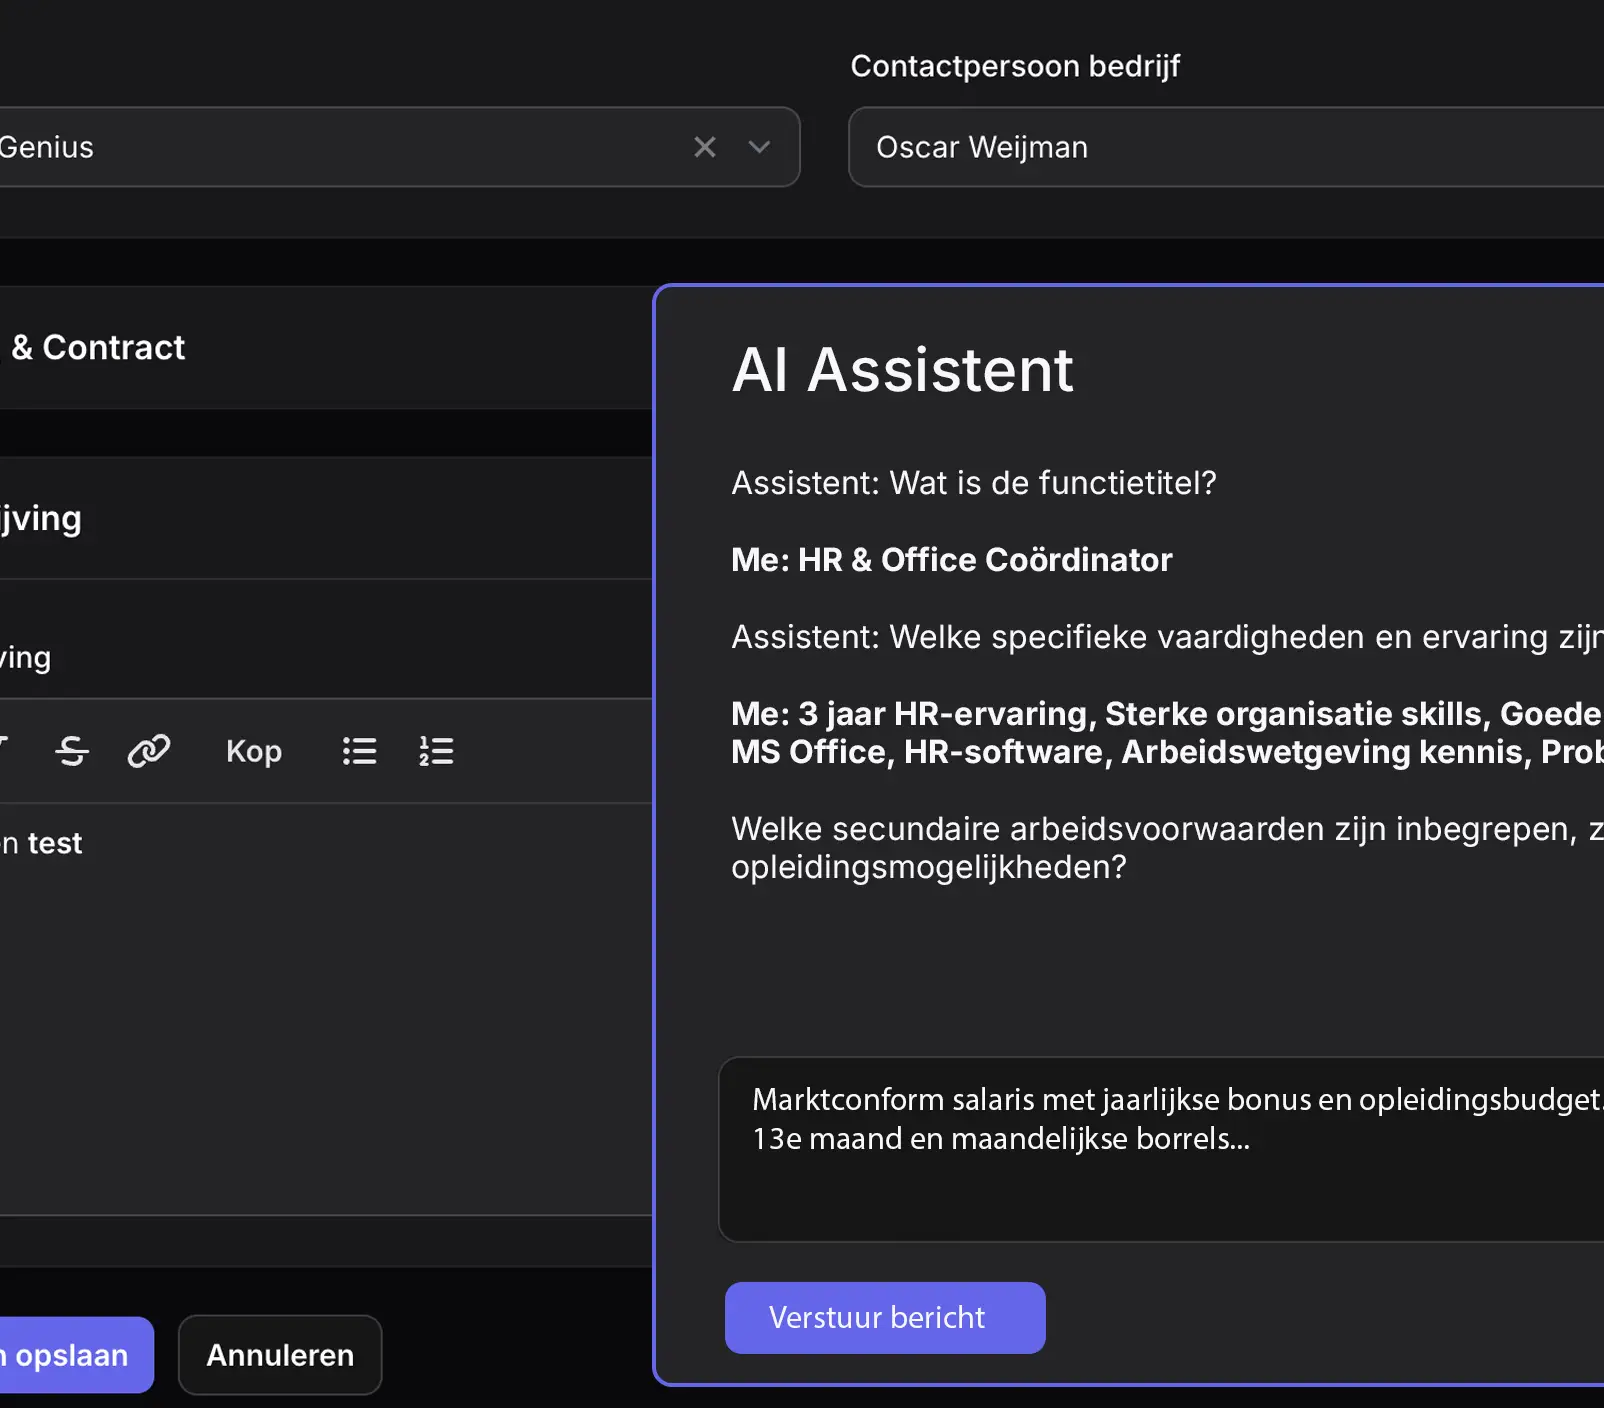Click the 'Me: 3 jaar HR-ervaring' message
1604x1408 pixels.
click(x=1167, y=733)
